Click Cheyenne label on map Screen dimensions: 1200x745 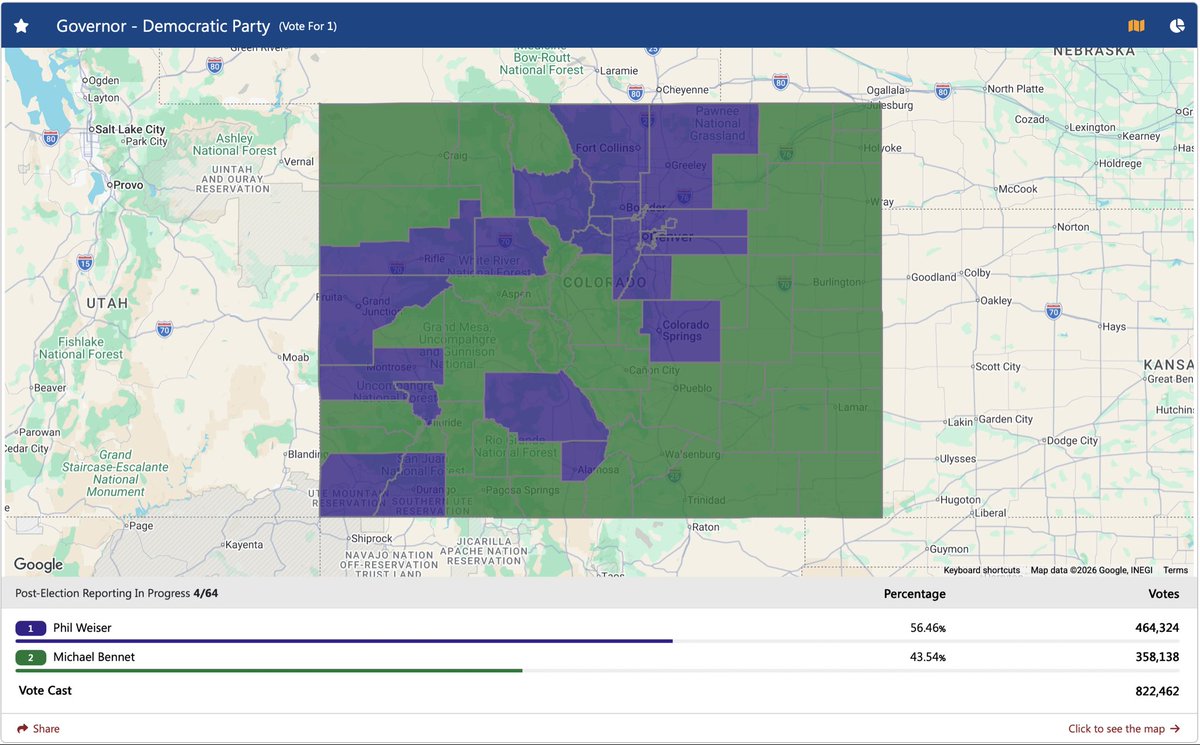point(685,89)
